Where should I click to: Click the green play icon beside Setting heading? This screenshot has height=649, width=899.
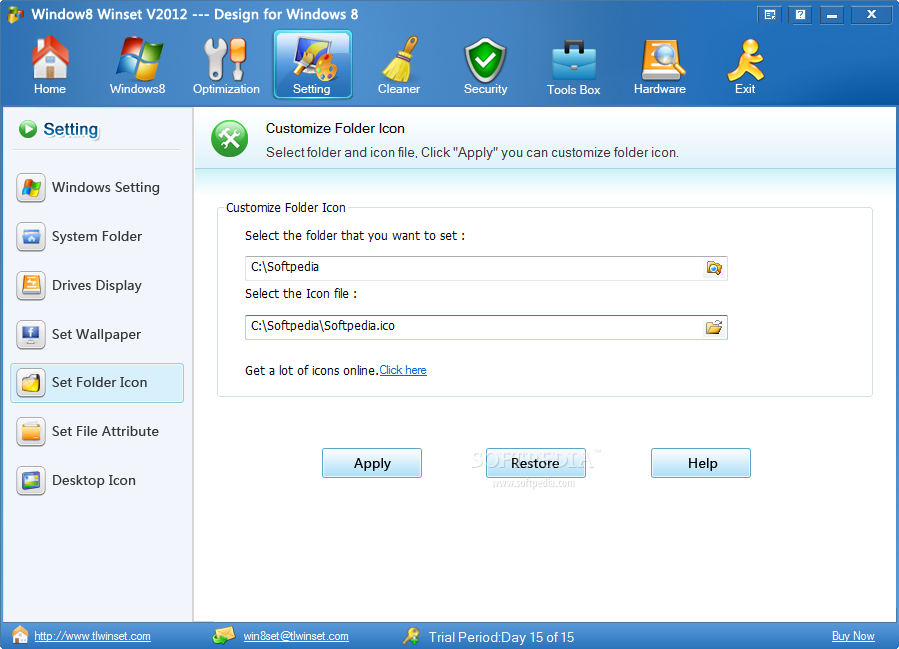pos(28,129)
